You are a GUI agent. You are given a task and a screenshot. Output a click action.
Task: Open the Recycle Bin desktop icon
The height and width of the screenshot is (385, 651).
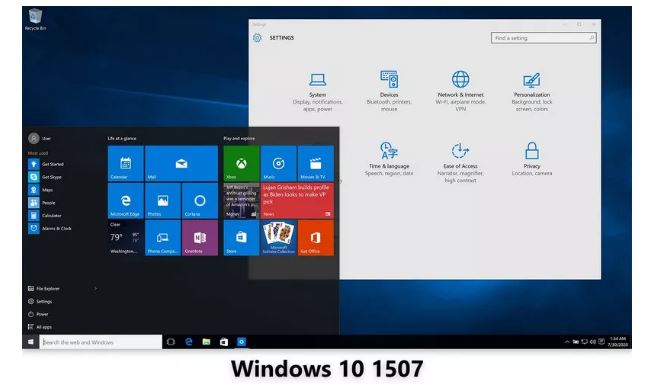point(35,20)
